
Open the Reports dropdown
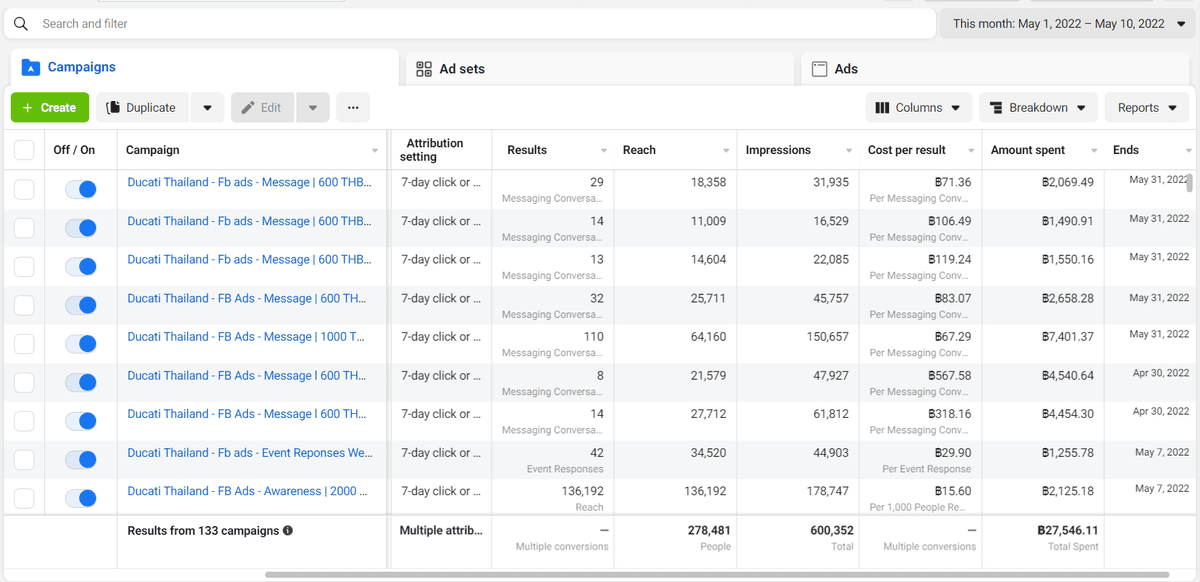pos(1147,108)
